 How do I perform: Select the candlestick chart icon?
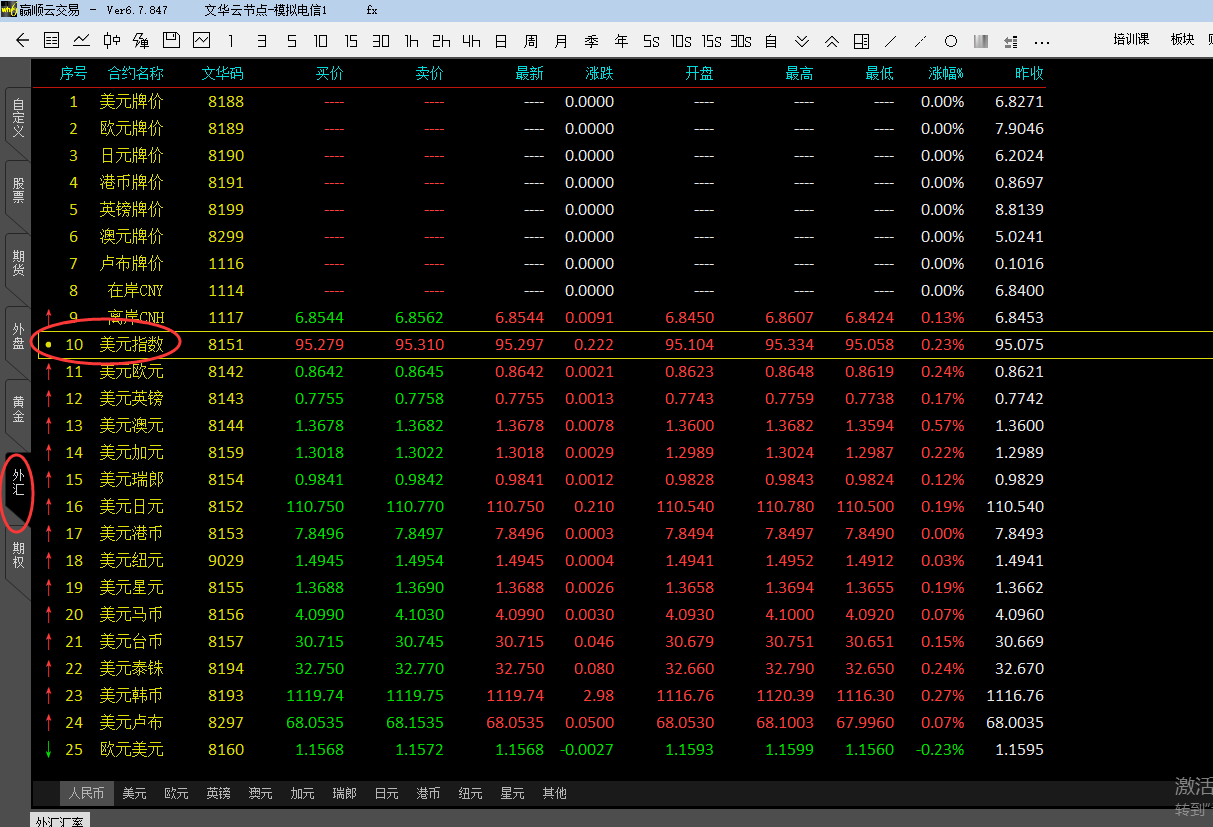point(111,41)
